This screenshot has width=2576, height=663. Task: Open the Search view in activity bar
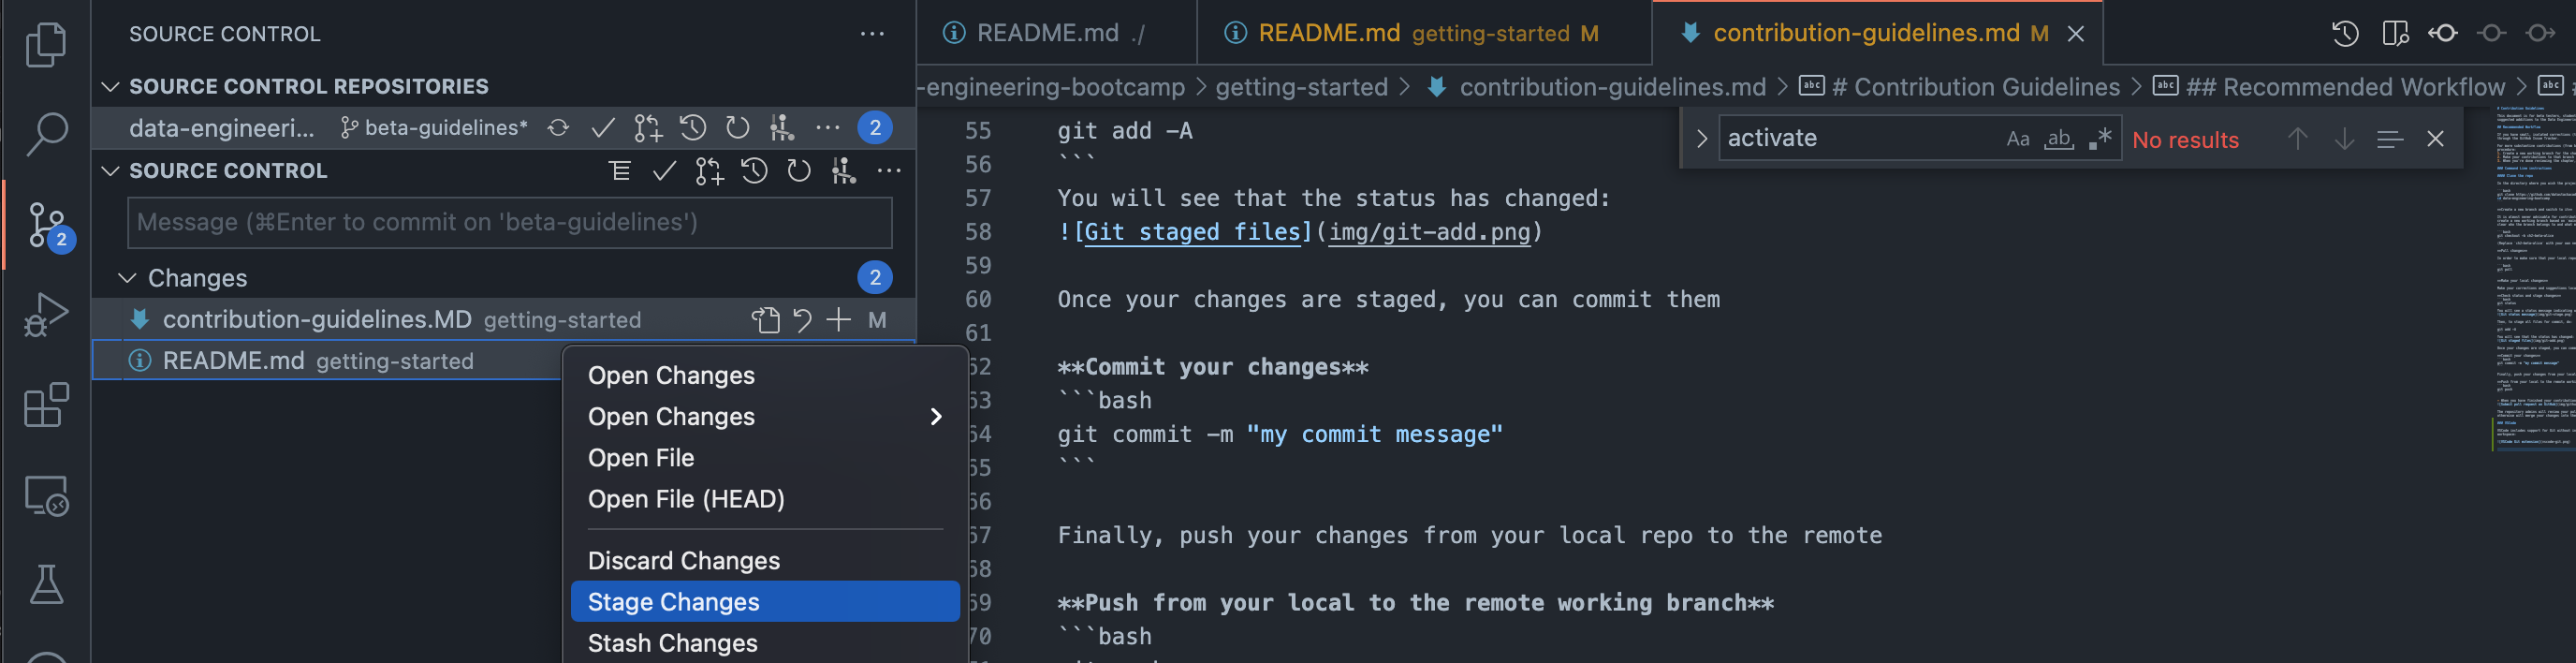pos(46,132)
